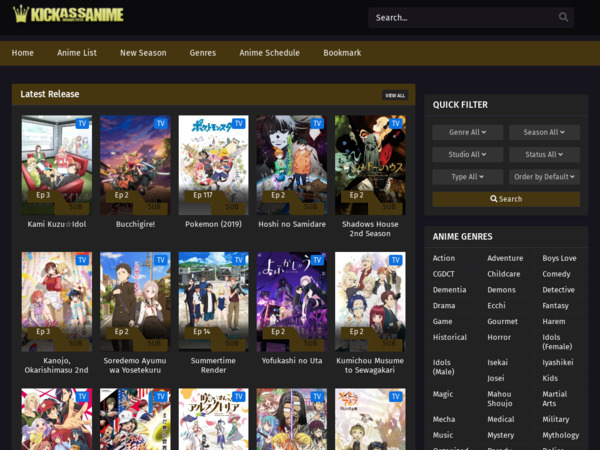Image resolution: width=600 pixels, height=450 pixels.
Task: Click into the Search text field
Action: tap(460, 17)
